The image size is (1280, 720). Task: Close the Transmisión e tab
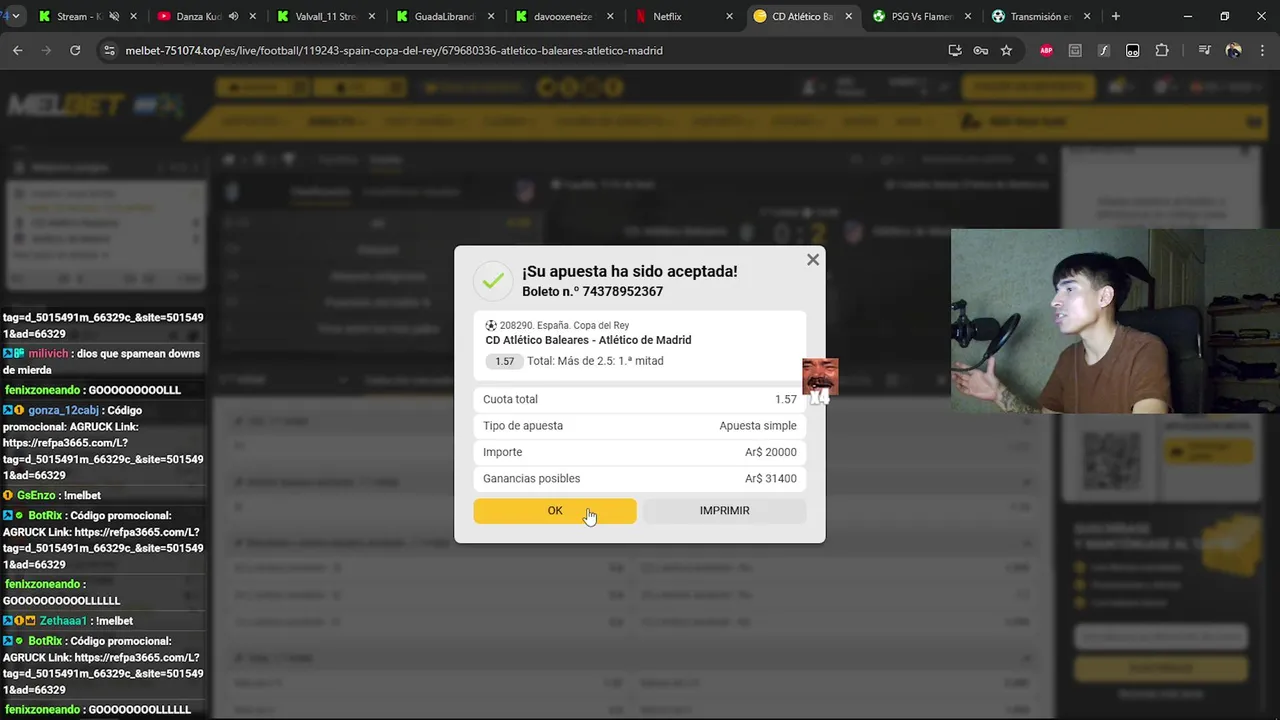[x=1087, y=16]
